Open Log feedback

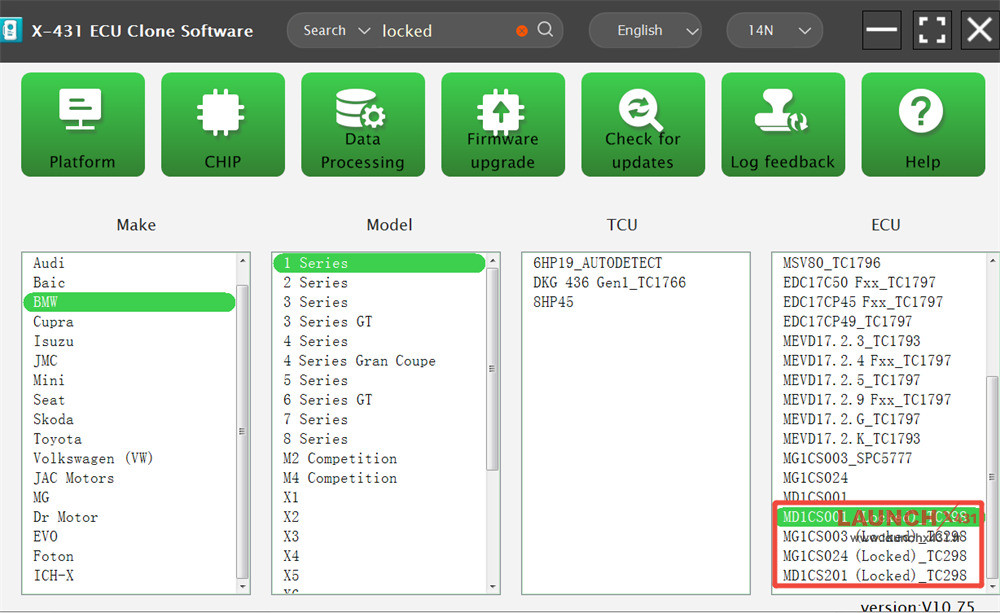783,124
